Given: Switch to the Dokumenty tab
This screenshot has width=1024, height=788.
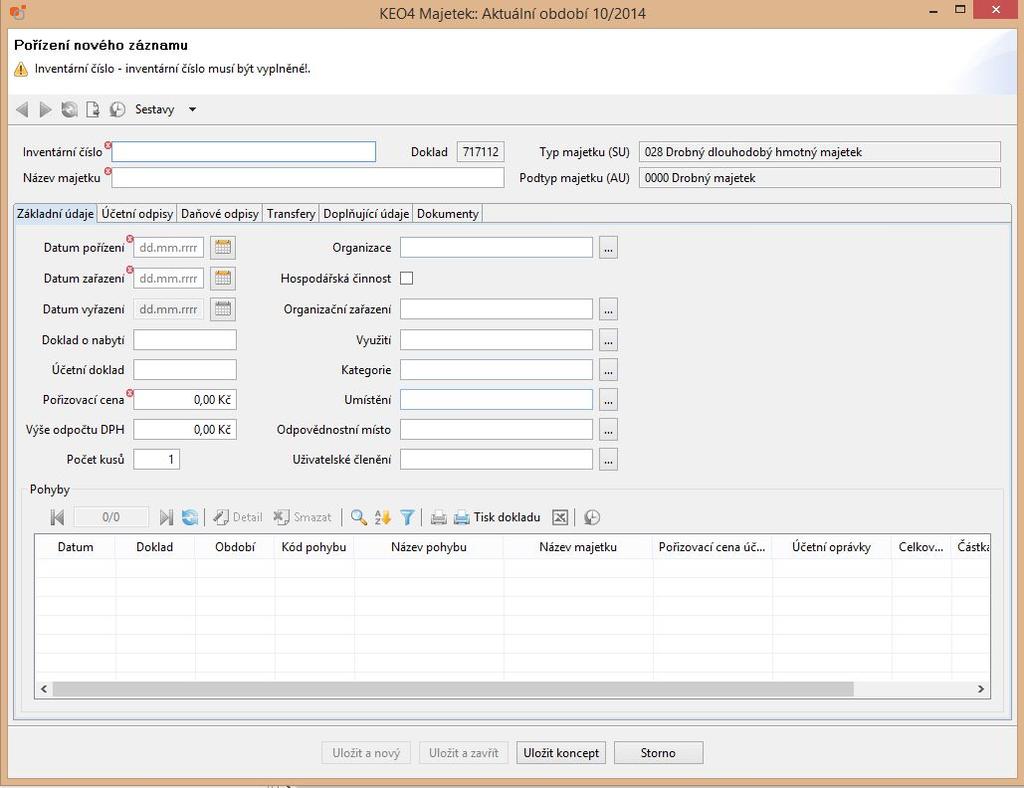Looking at the screenshot, I should click(x=448, y=213).
